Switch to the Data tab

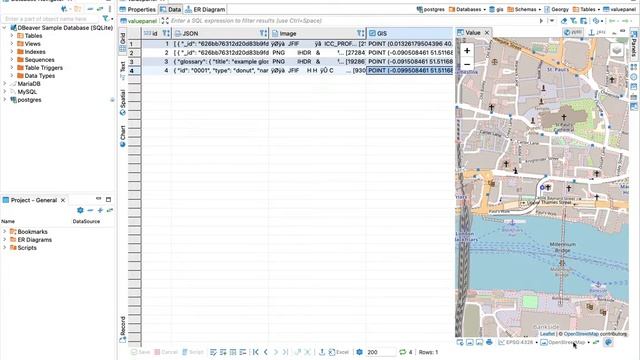[171, 9]
